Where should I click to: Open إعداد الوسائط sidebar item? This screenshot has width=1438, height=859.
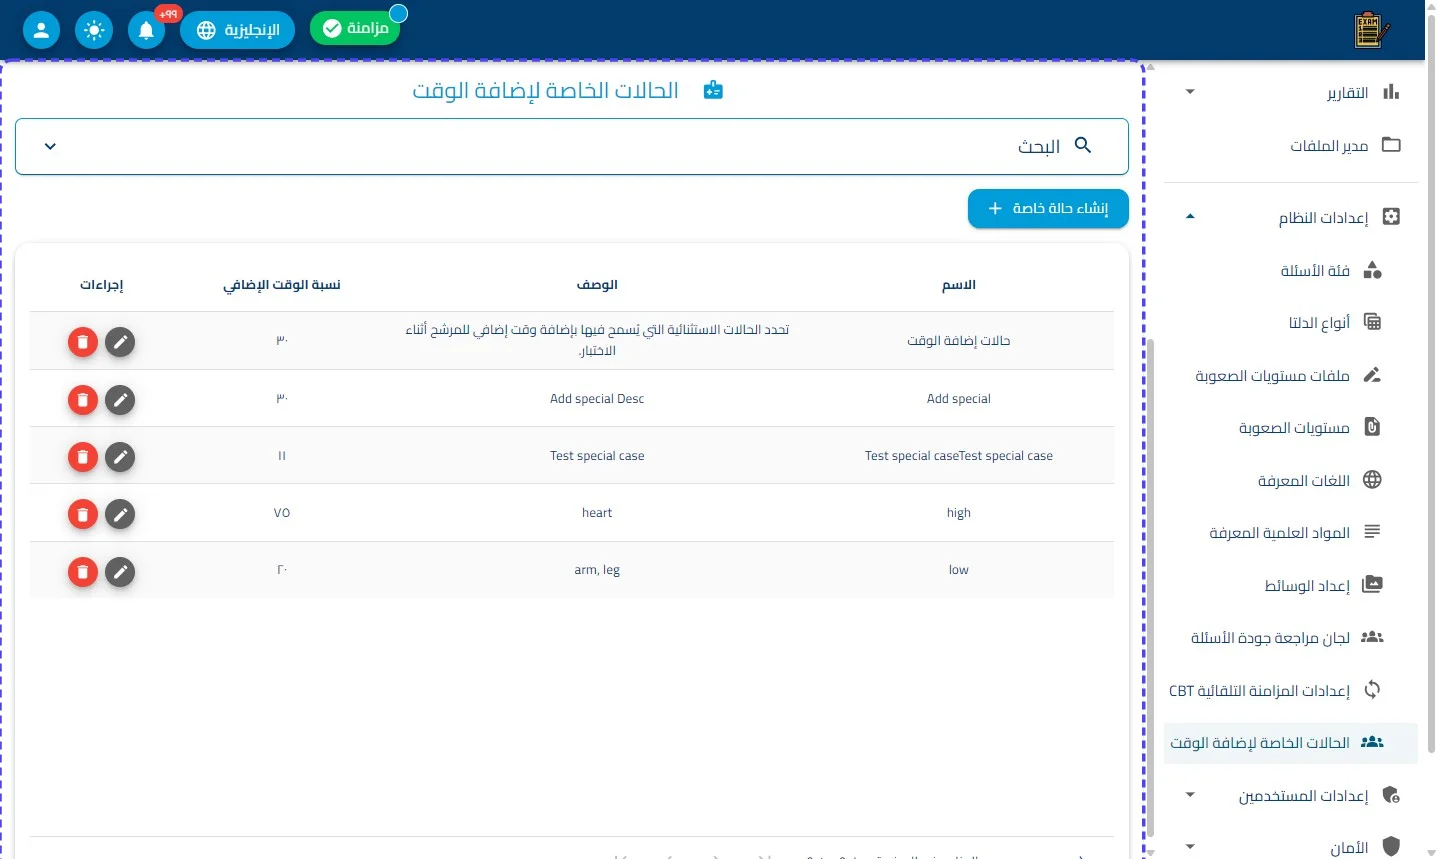[x=1291, y=585]
